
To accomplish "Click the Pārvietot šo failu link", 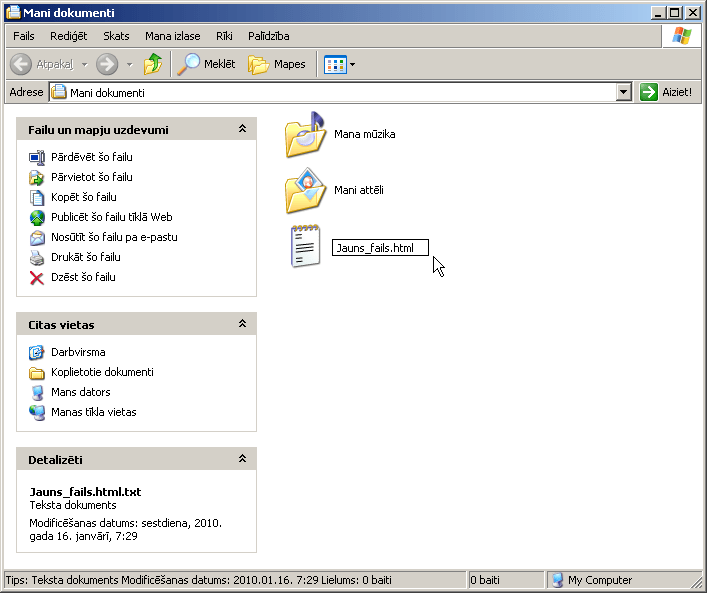I will [x=92, y=177].
